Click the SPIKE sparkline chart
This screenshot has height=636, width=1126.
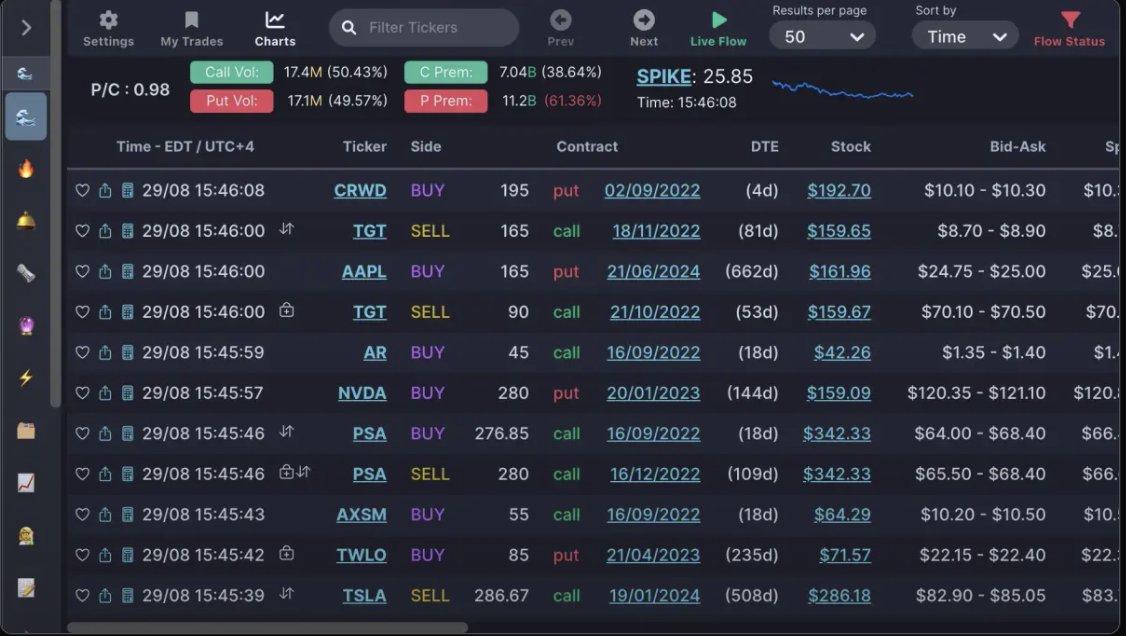842,90
